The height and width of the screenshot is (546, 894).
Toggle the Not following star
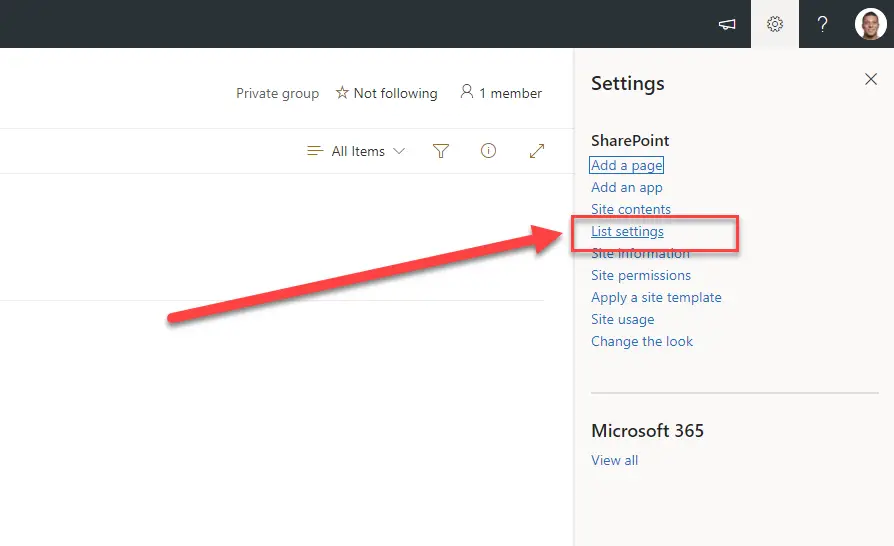[x=386, y=93]
